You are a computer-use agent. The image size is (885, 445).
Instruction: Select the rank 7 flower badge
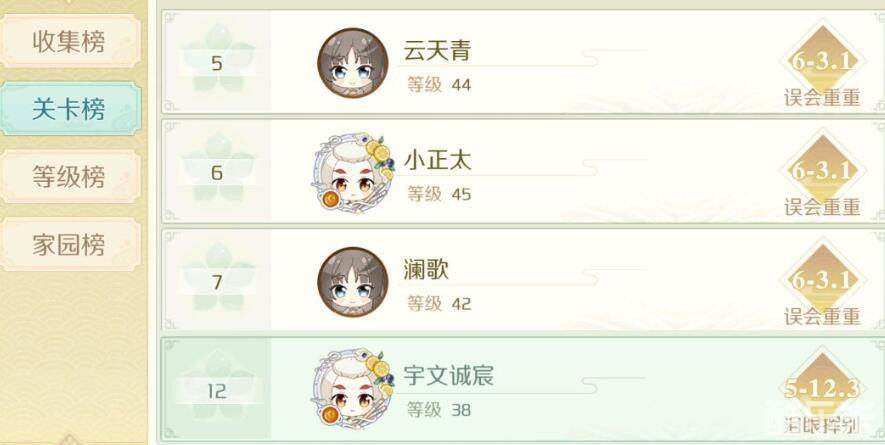coord(217,279)
